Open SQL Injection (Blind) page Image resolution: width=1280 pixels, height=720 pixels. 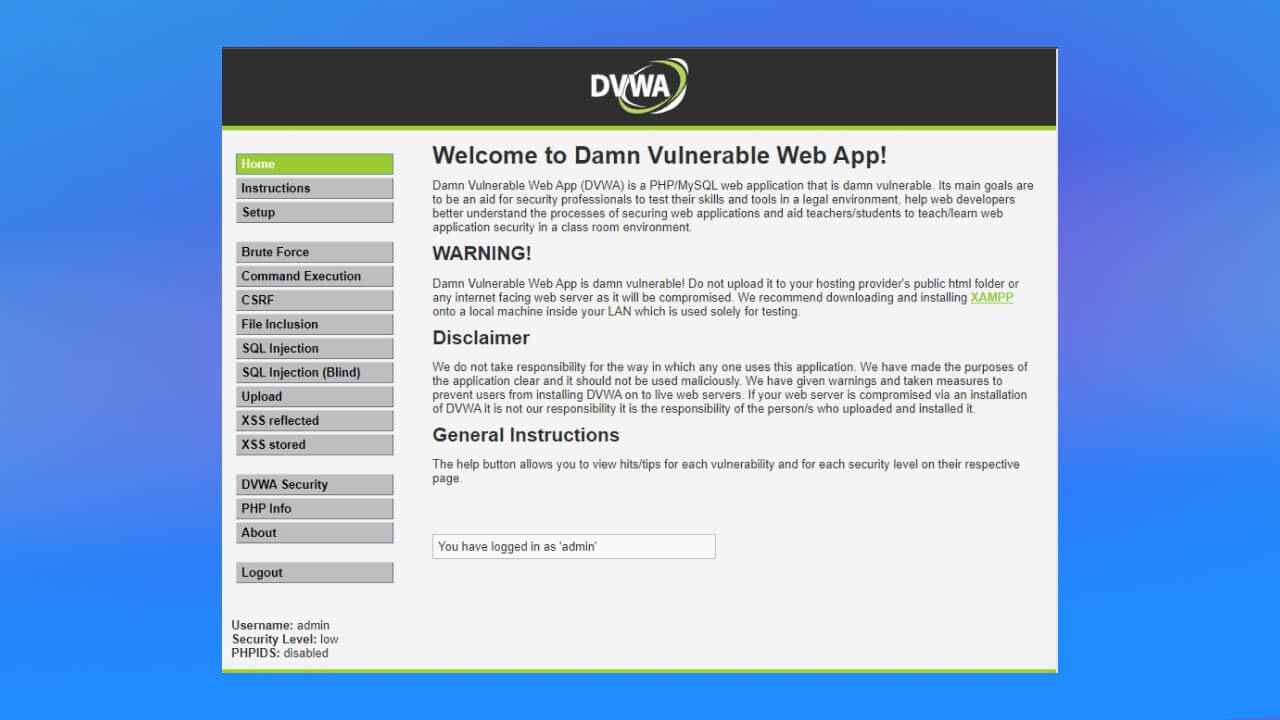point(315,372)
